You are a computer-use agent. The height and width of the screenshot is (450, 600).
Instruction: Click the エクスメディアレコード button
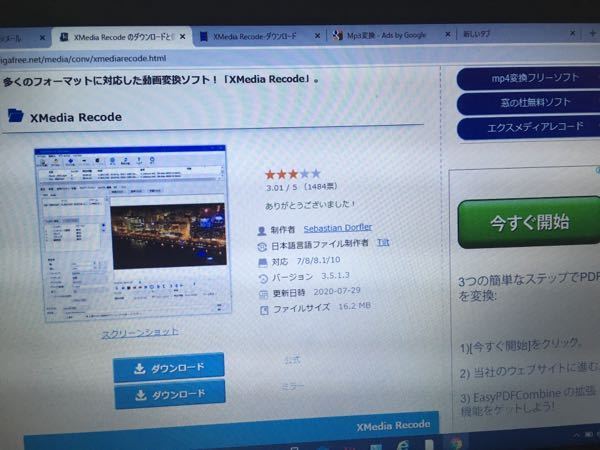[x=529, y=127]
